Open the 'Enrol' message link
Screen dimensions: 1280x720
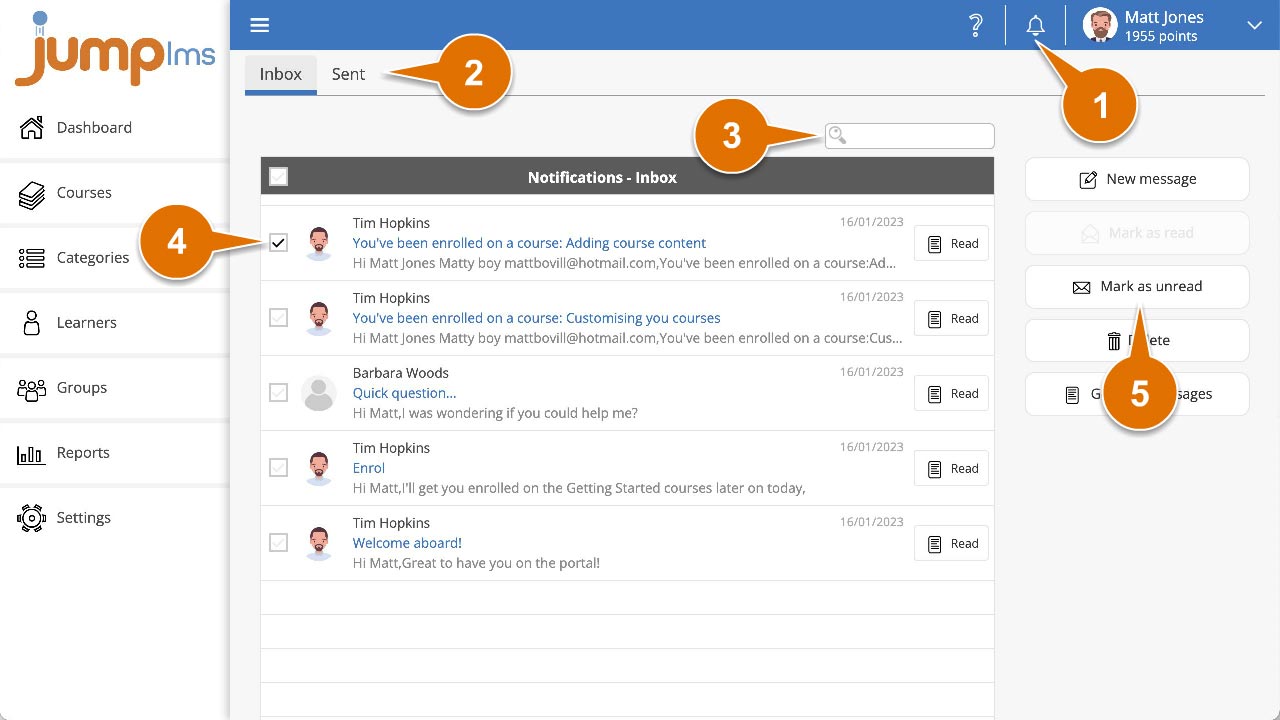(369, 468)
